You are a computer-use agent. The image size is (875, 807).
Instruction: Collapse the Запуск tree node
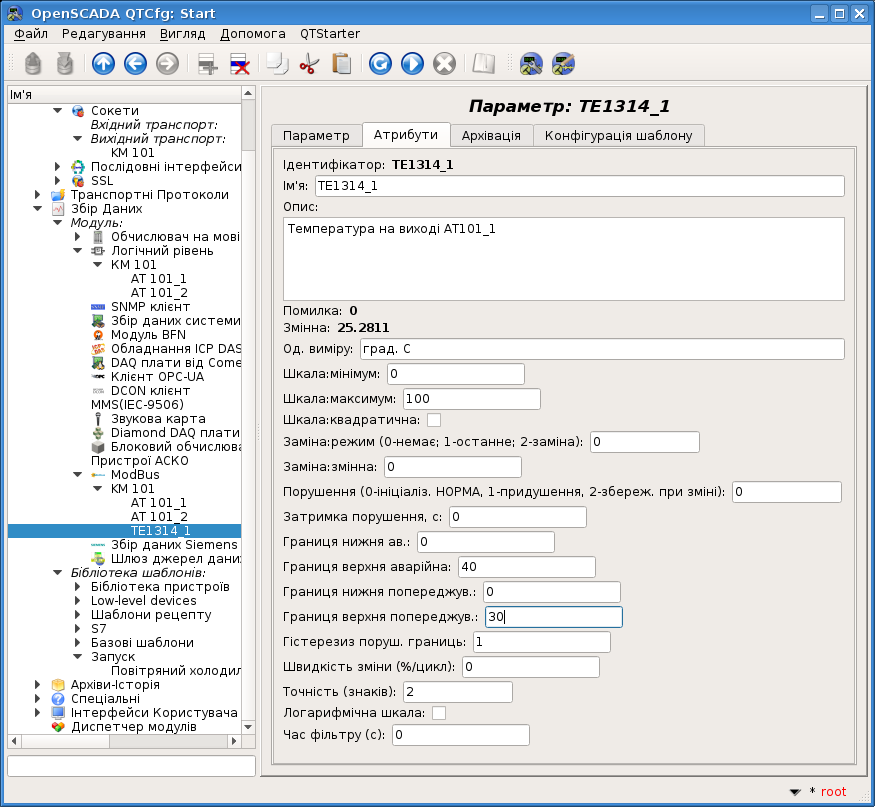click(x=78, y=657)
